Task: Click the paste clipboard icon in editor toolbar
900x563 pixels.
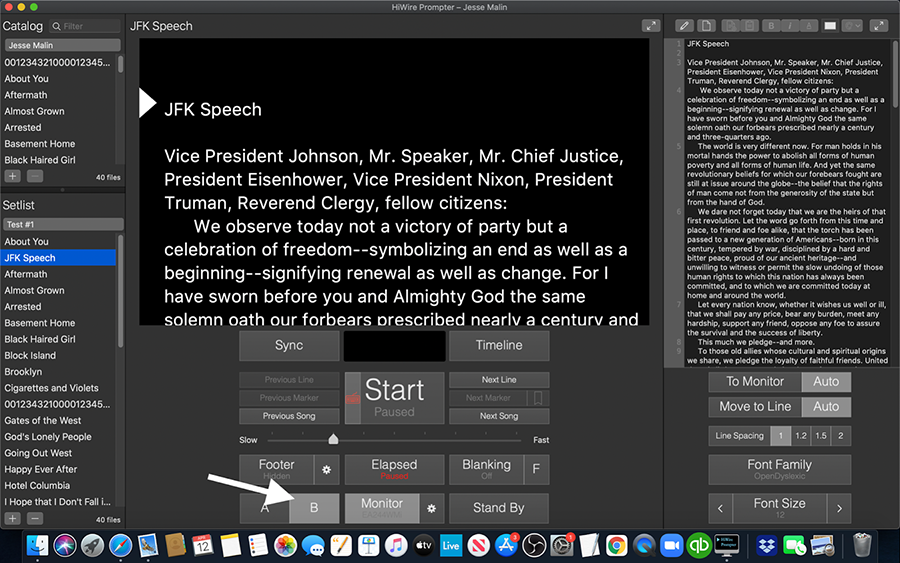Action: [749, 26]
